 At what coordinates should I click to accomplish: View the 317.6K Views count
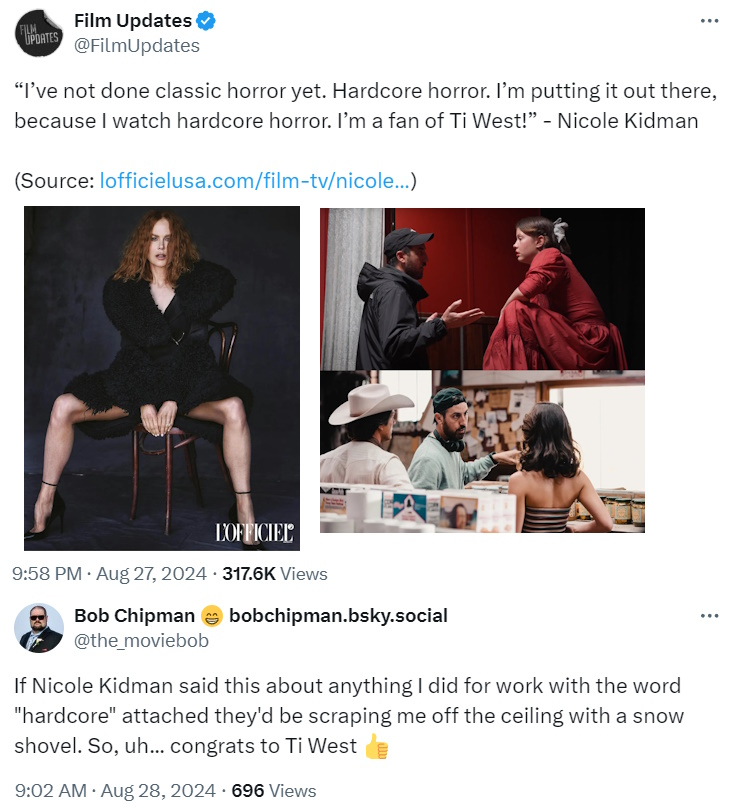click(x=275, y=574)
